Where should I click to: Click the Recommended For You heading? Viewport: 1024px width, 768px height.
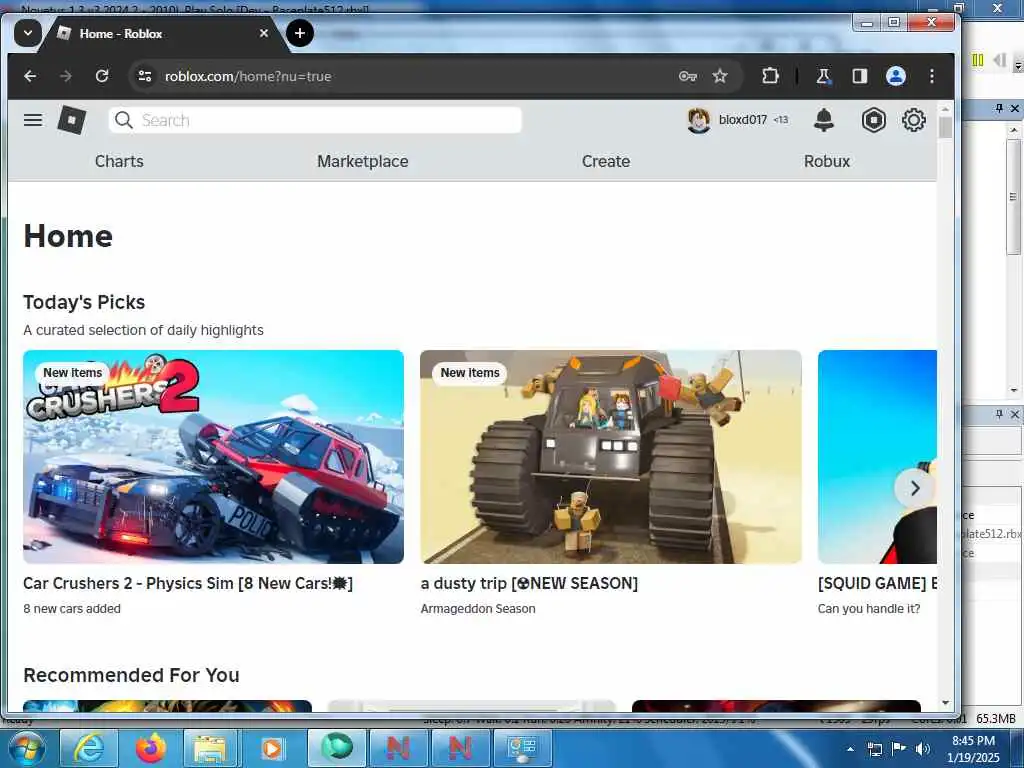(x=131, y=675)
